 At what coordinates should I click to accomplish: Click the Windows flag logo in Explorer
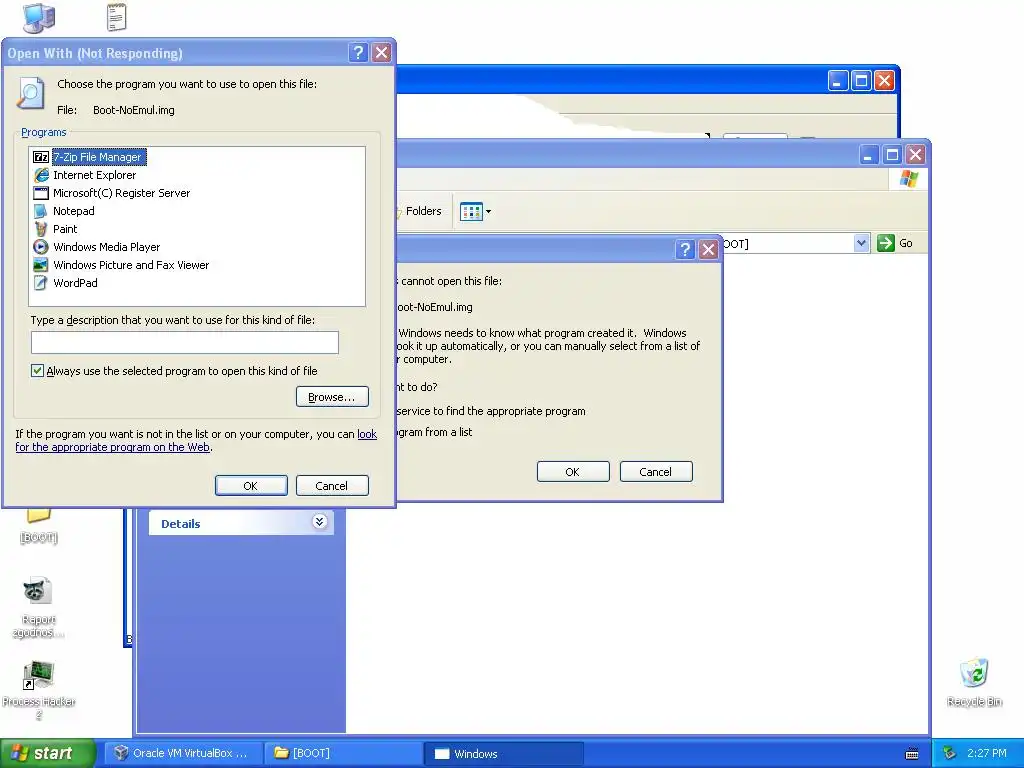click(908, 178)
